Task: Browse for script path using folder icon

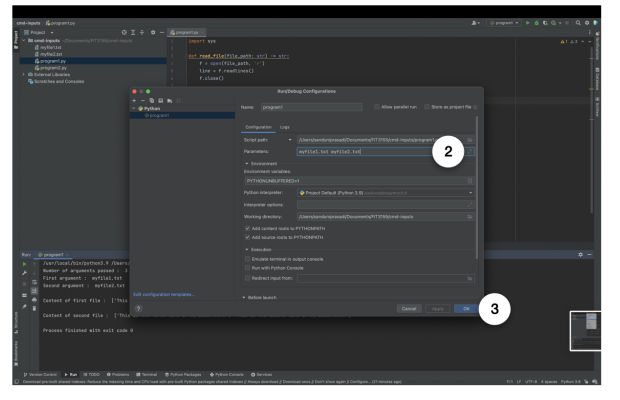Action: coord(470,140)
